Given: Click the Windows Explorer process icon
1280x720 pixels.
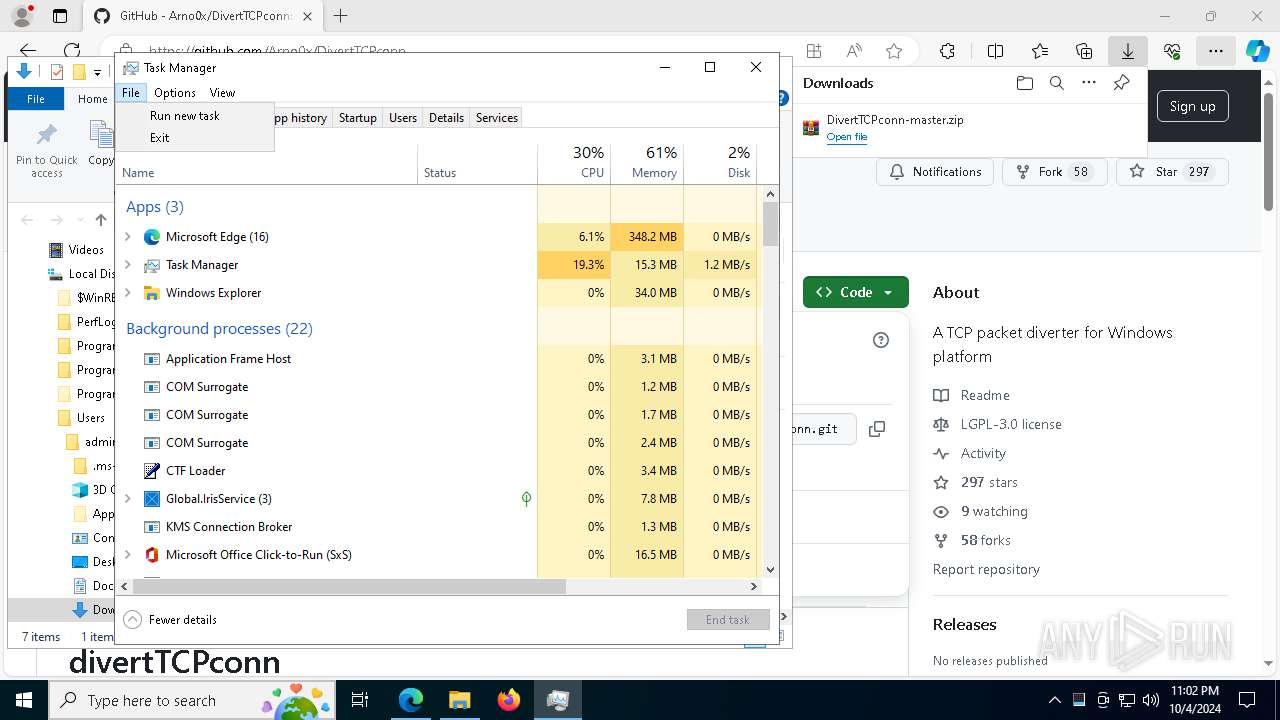Looking at the screenshot, I should [x=152, y=293].
